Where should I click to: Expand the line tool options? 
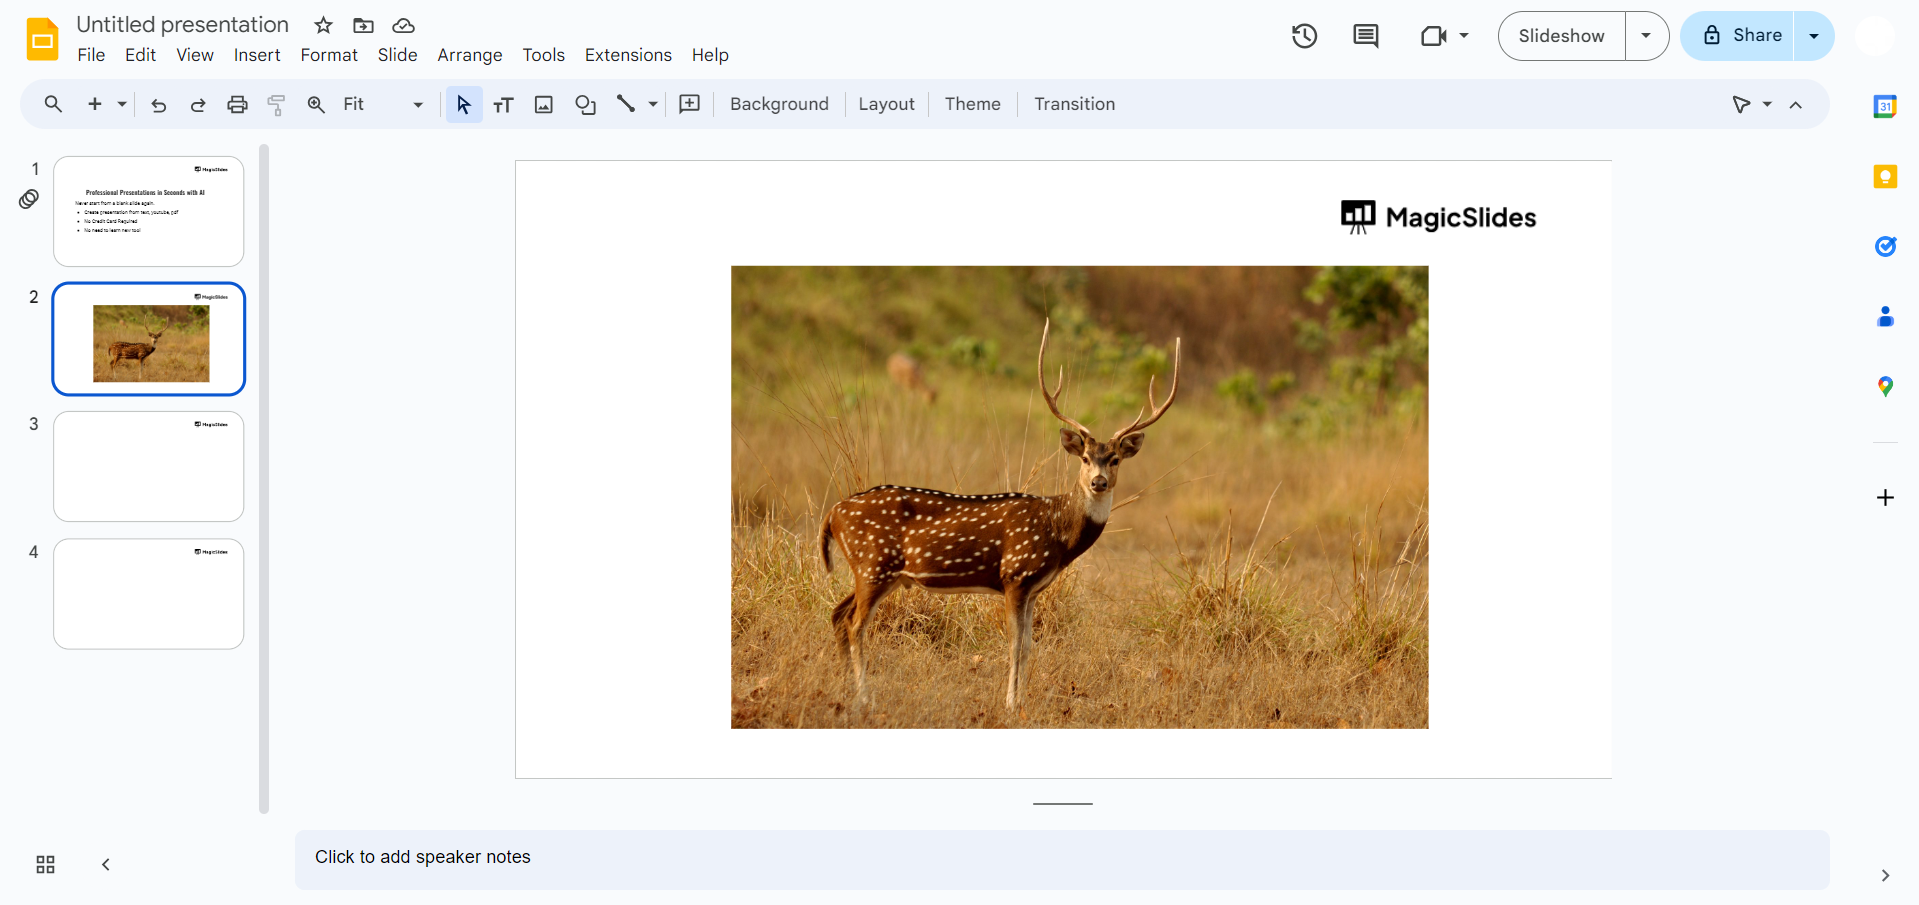coord(652,104)
